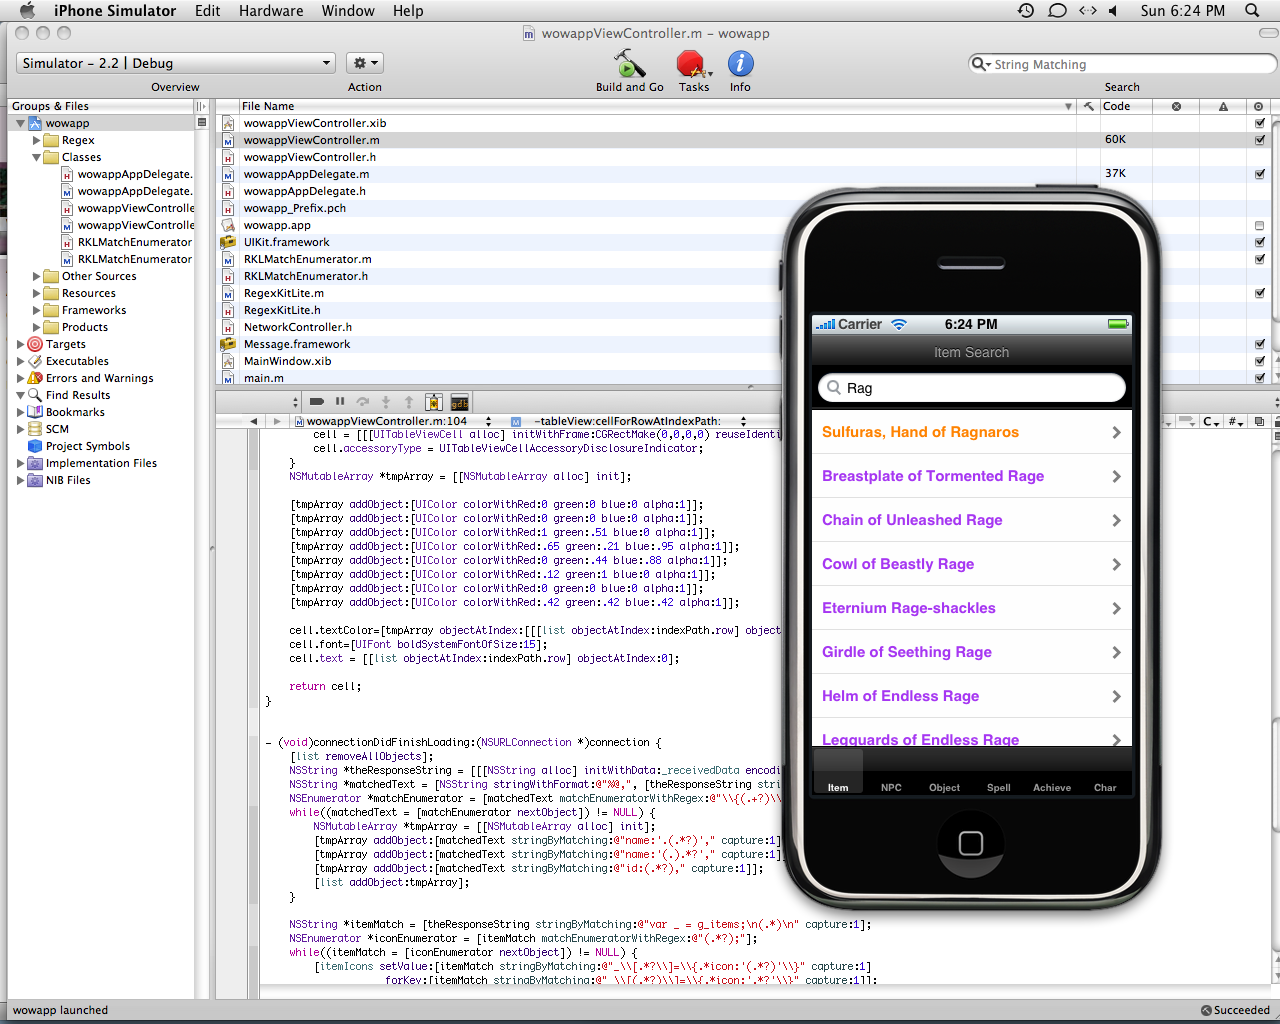Click the Build and Go hammer icon
The image size is (1280, 1024).
[629, 65]
